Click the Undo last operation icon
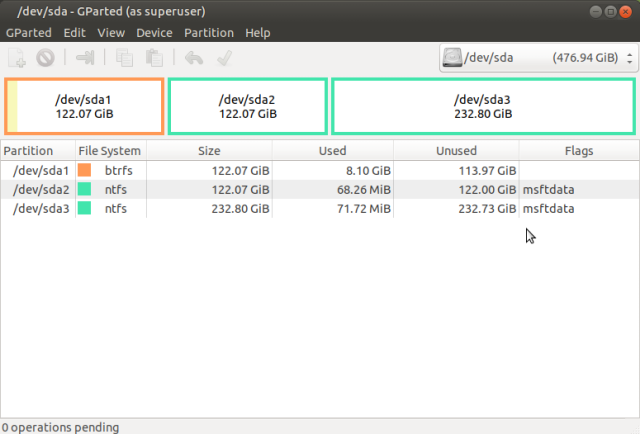Image resolution: width=640 pixels, height=434 pixels. pyautogui.click(x=194, y=58)
